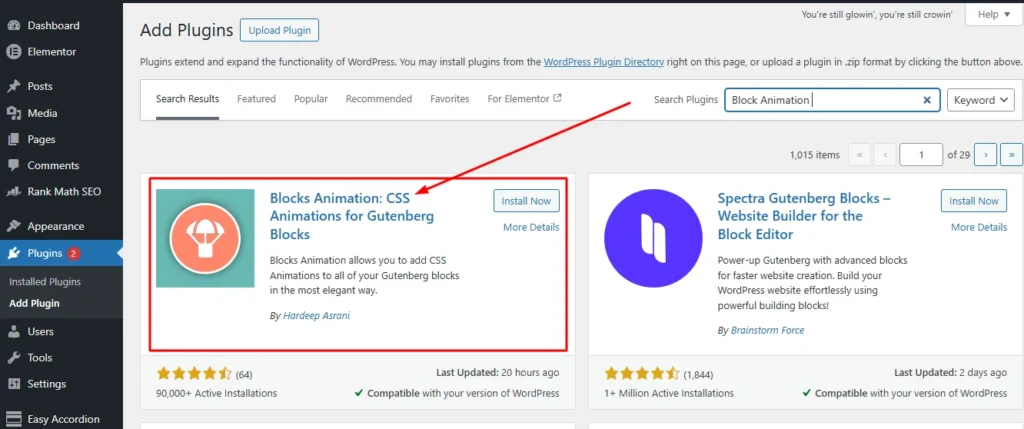
Task: Click the Easy Accordion icon
Action: pos(13,419)
